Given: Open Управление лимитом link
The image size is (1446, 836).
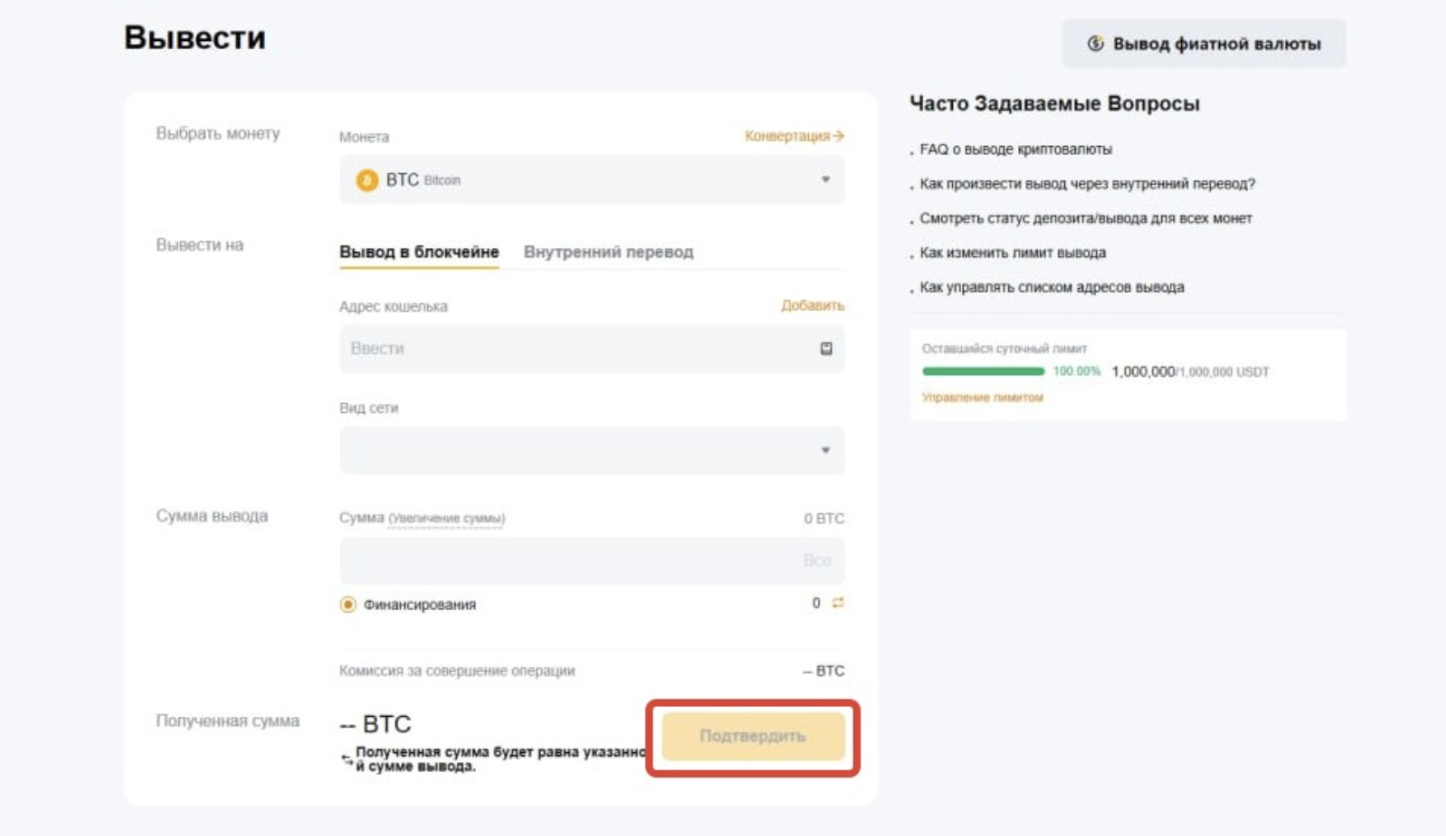Looking at the screenshot, I should coord(982,397).
